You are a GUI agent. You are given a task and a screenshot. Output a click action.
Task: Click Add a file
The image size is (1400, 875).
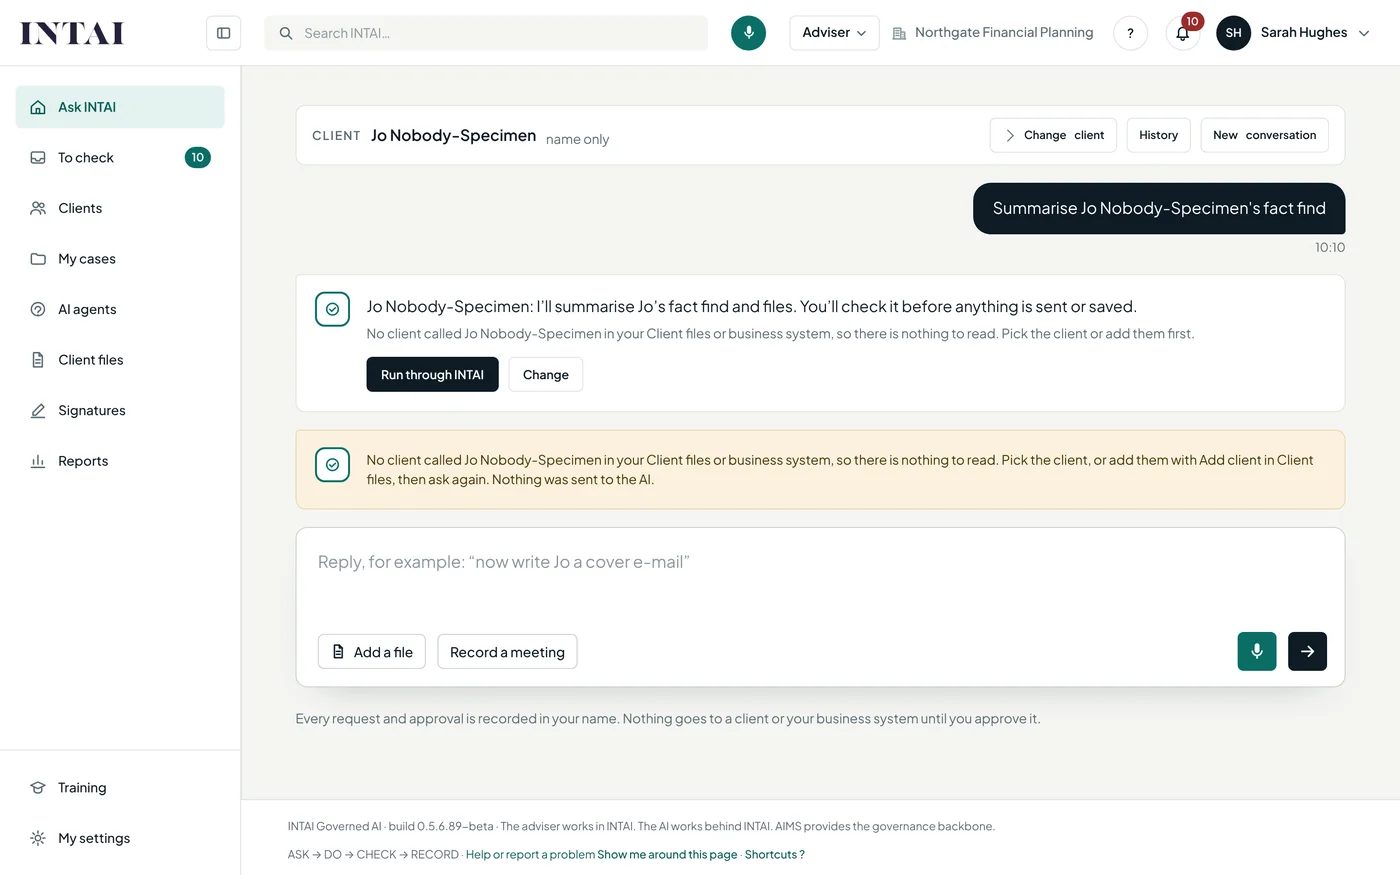point(372,652)
